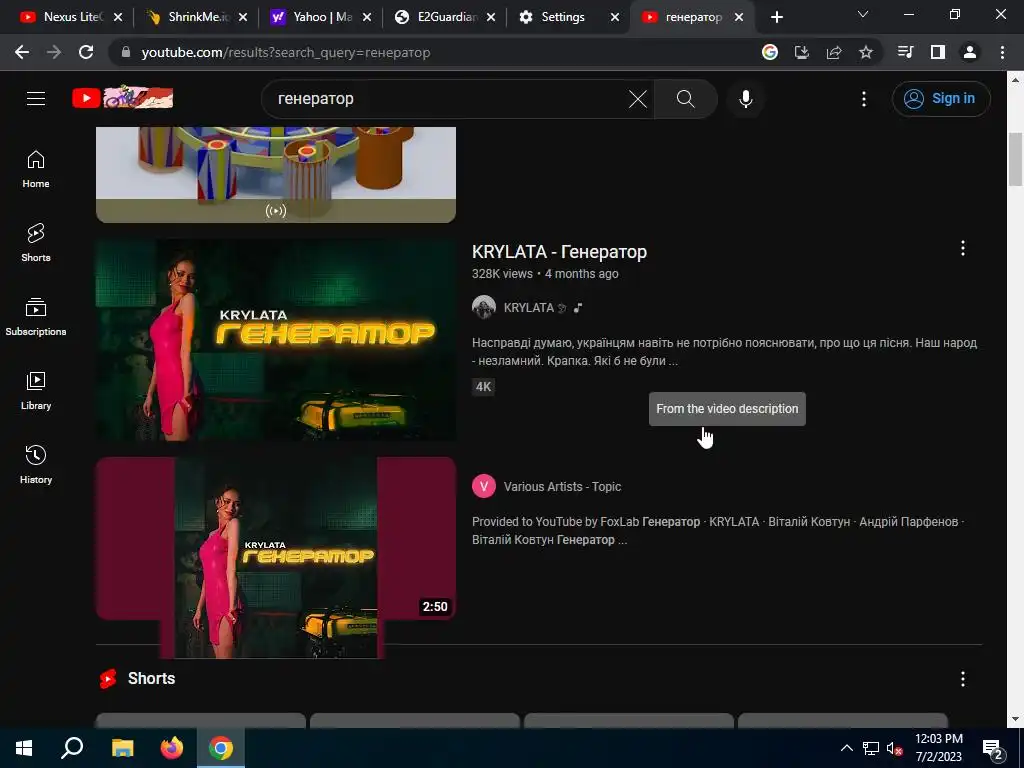This screenshot has height=768, width=1024.
Task: Open the KRYLATA channel name link
Action: coord(528,308)
